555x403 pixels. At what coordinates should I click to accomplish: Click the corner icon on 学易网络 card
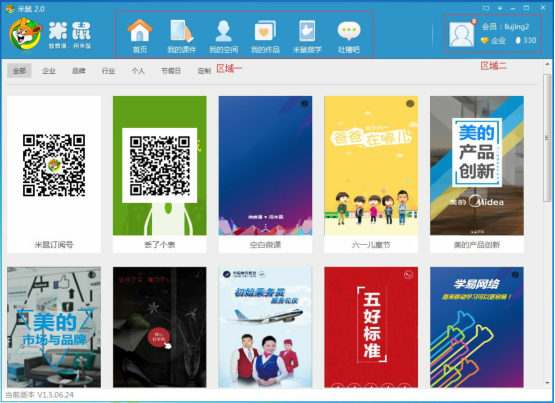[515, 274]
